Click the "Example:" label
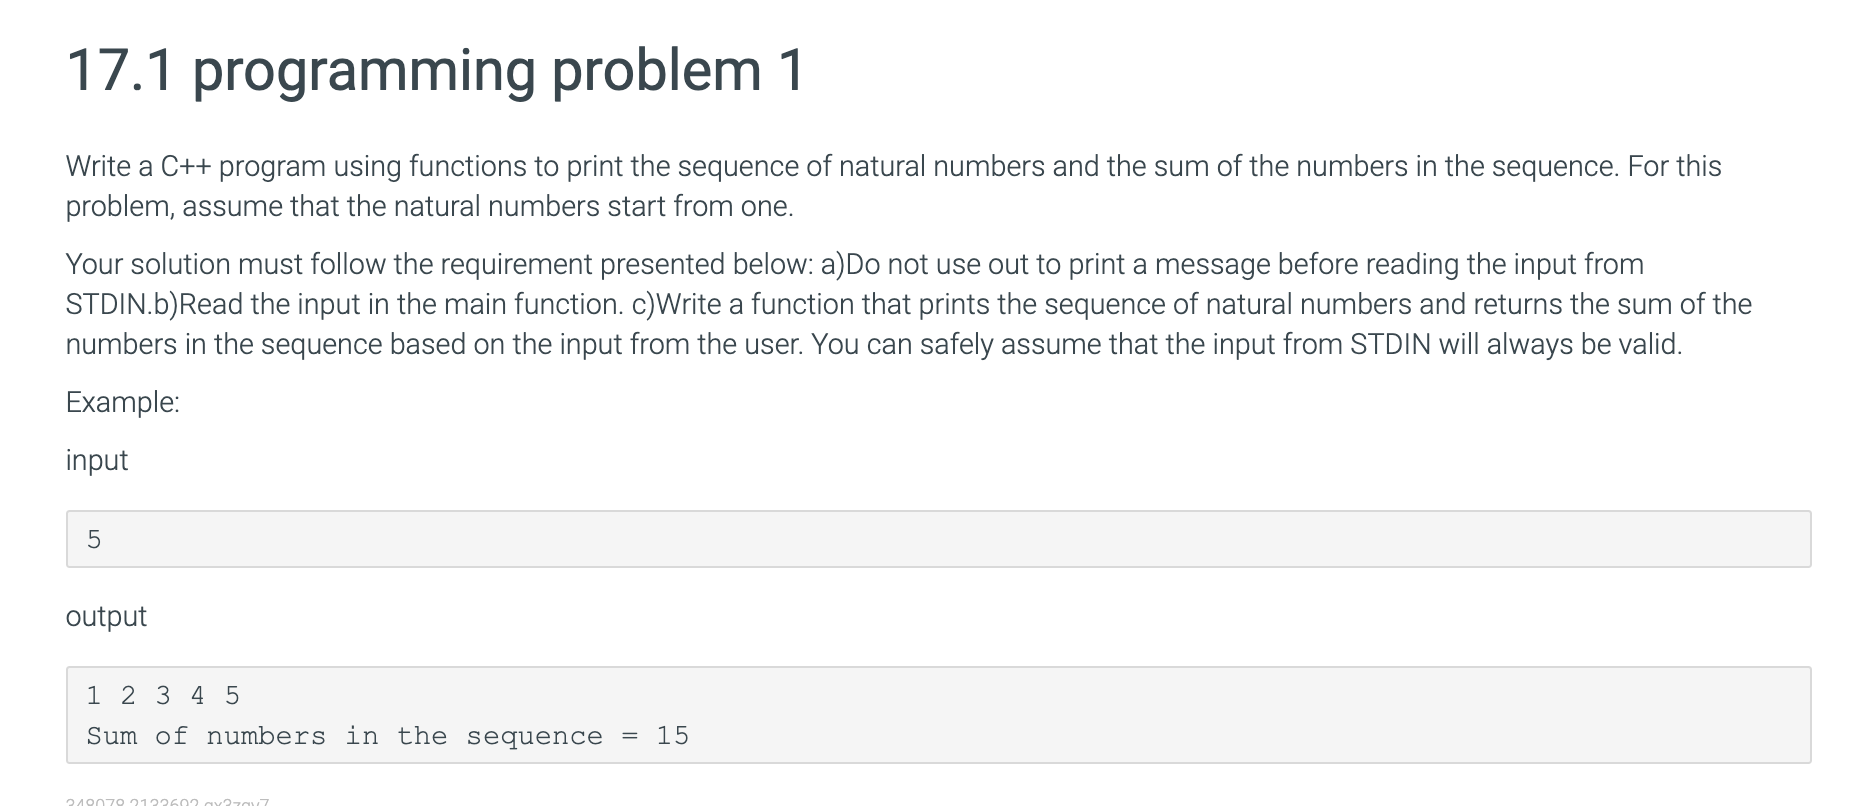Viewport: 1864px width, 806px height. click(123, 402)
